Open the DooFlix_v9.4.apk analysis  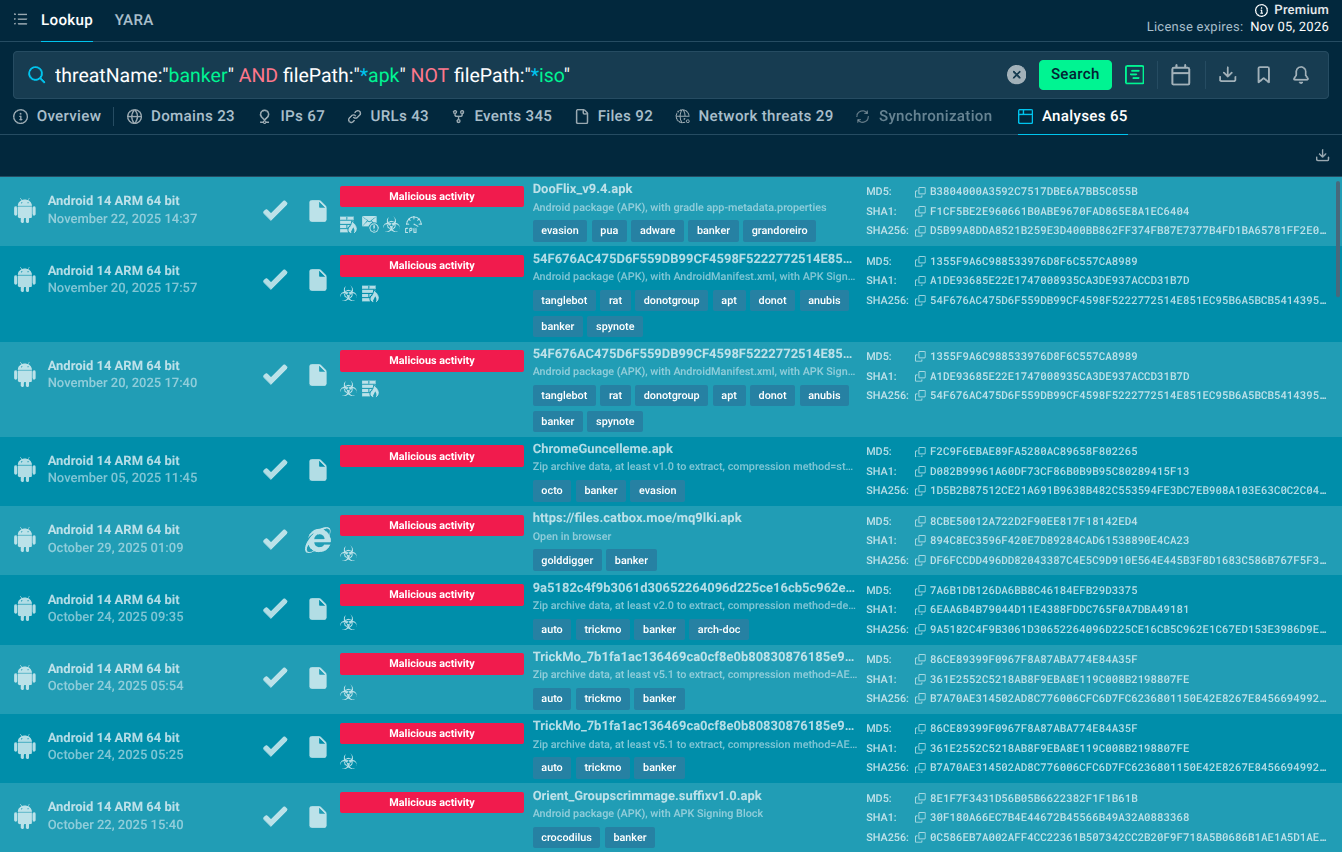[582, 189]
